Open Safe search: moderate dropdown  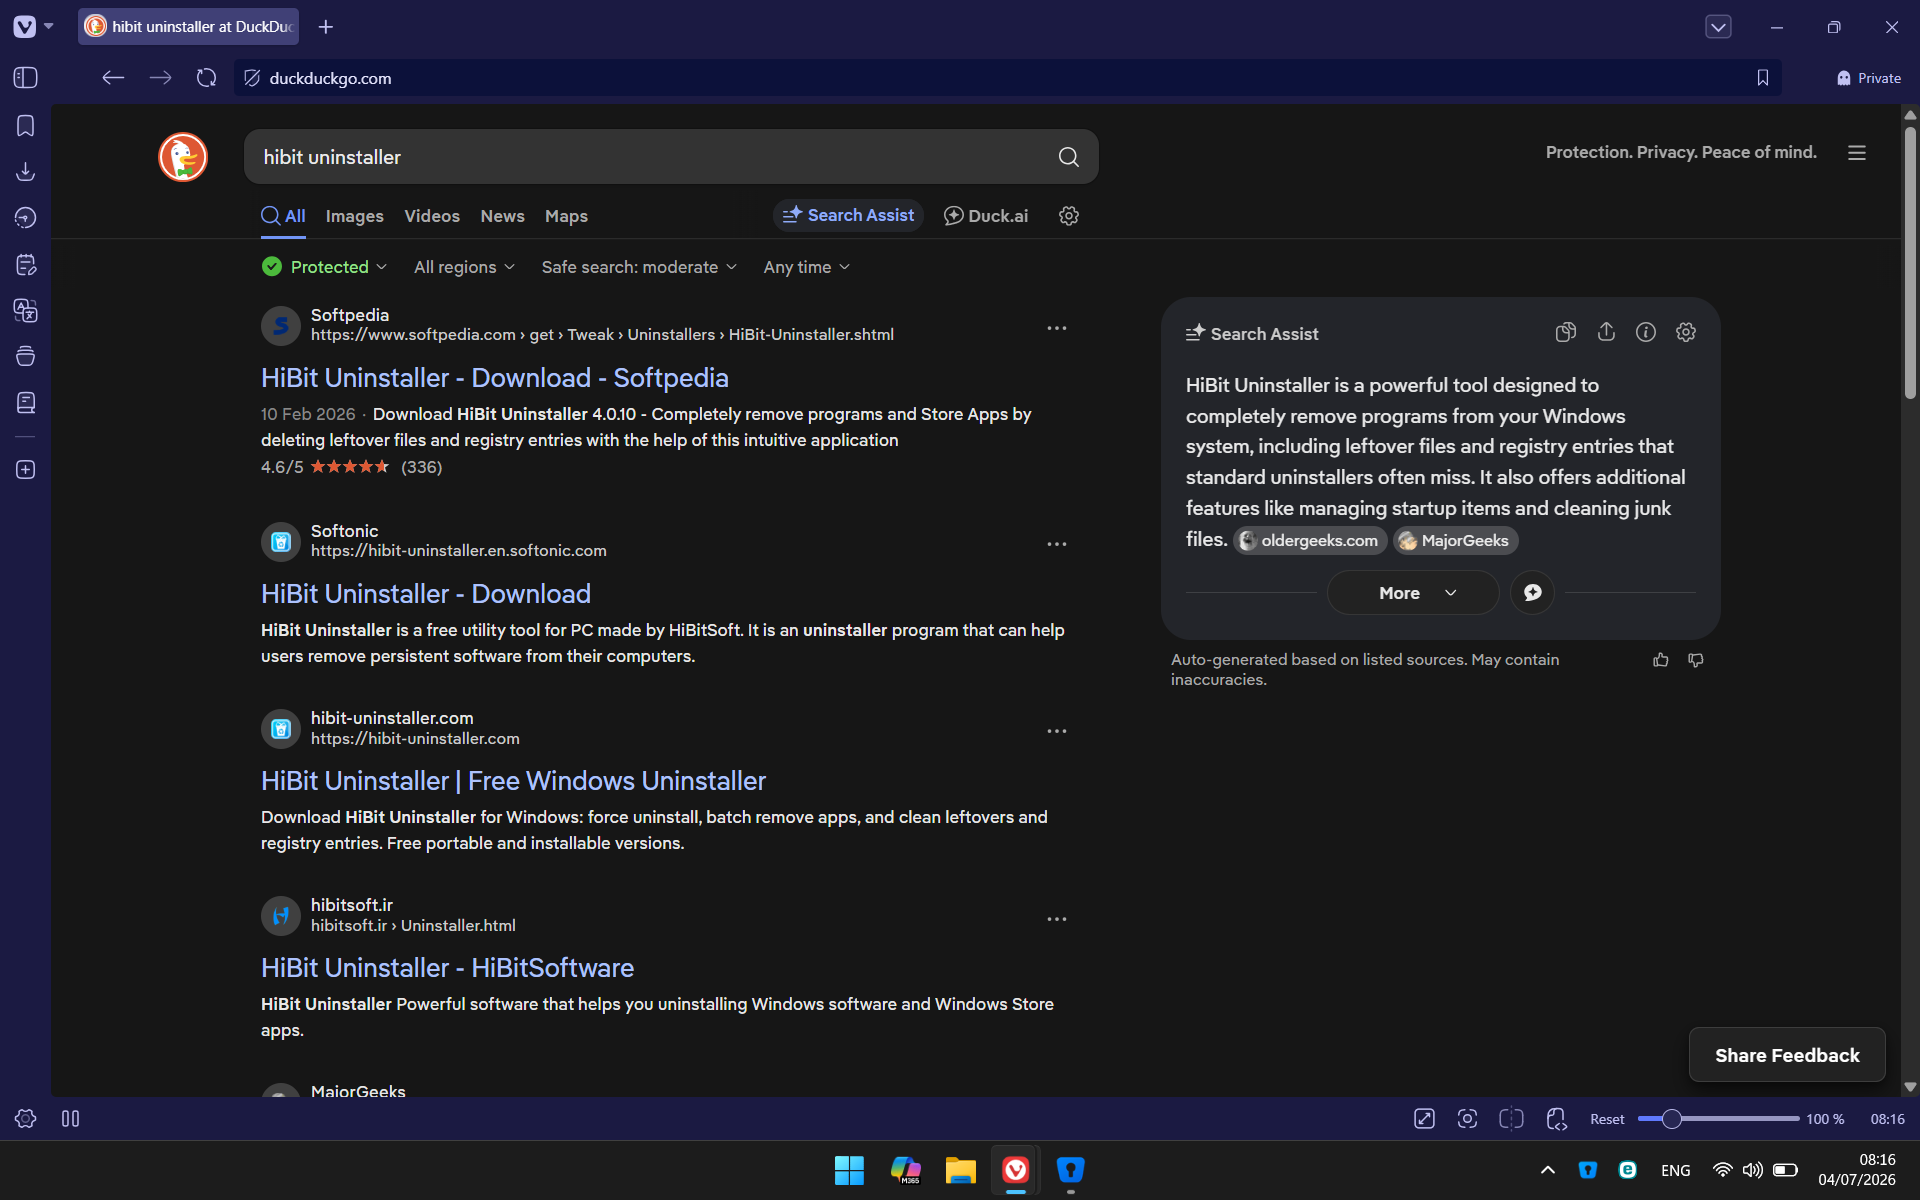click(639, 267)
